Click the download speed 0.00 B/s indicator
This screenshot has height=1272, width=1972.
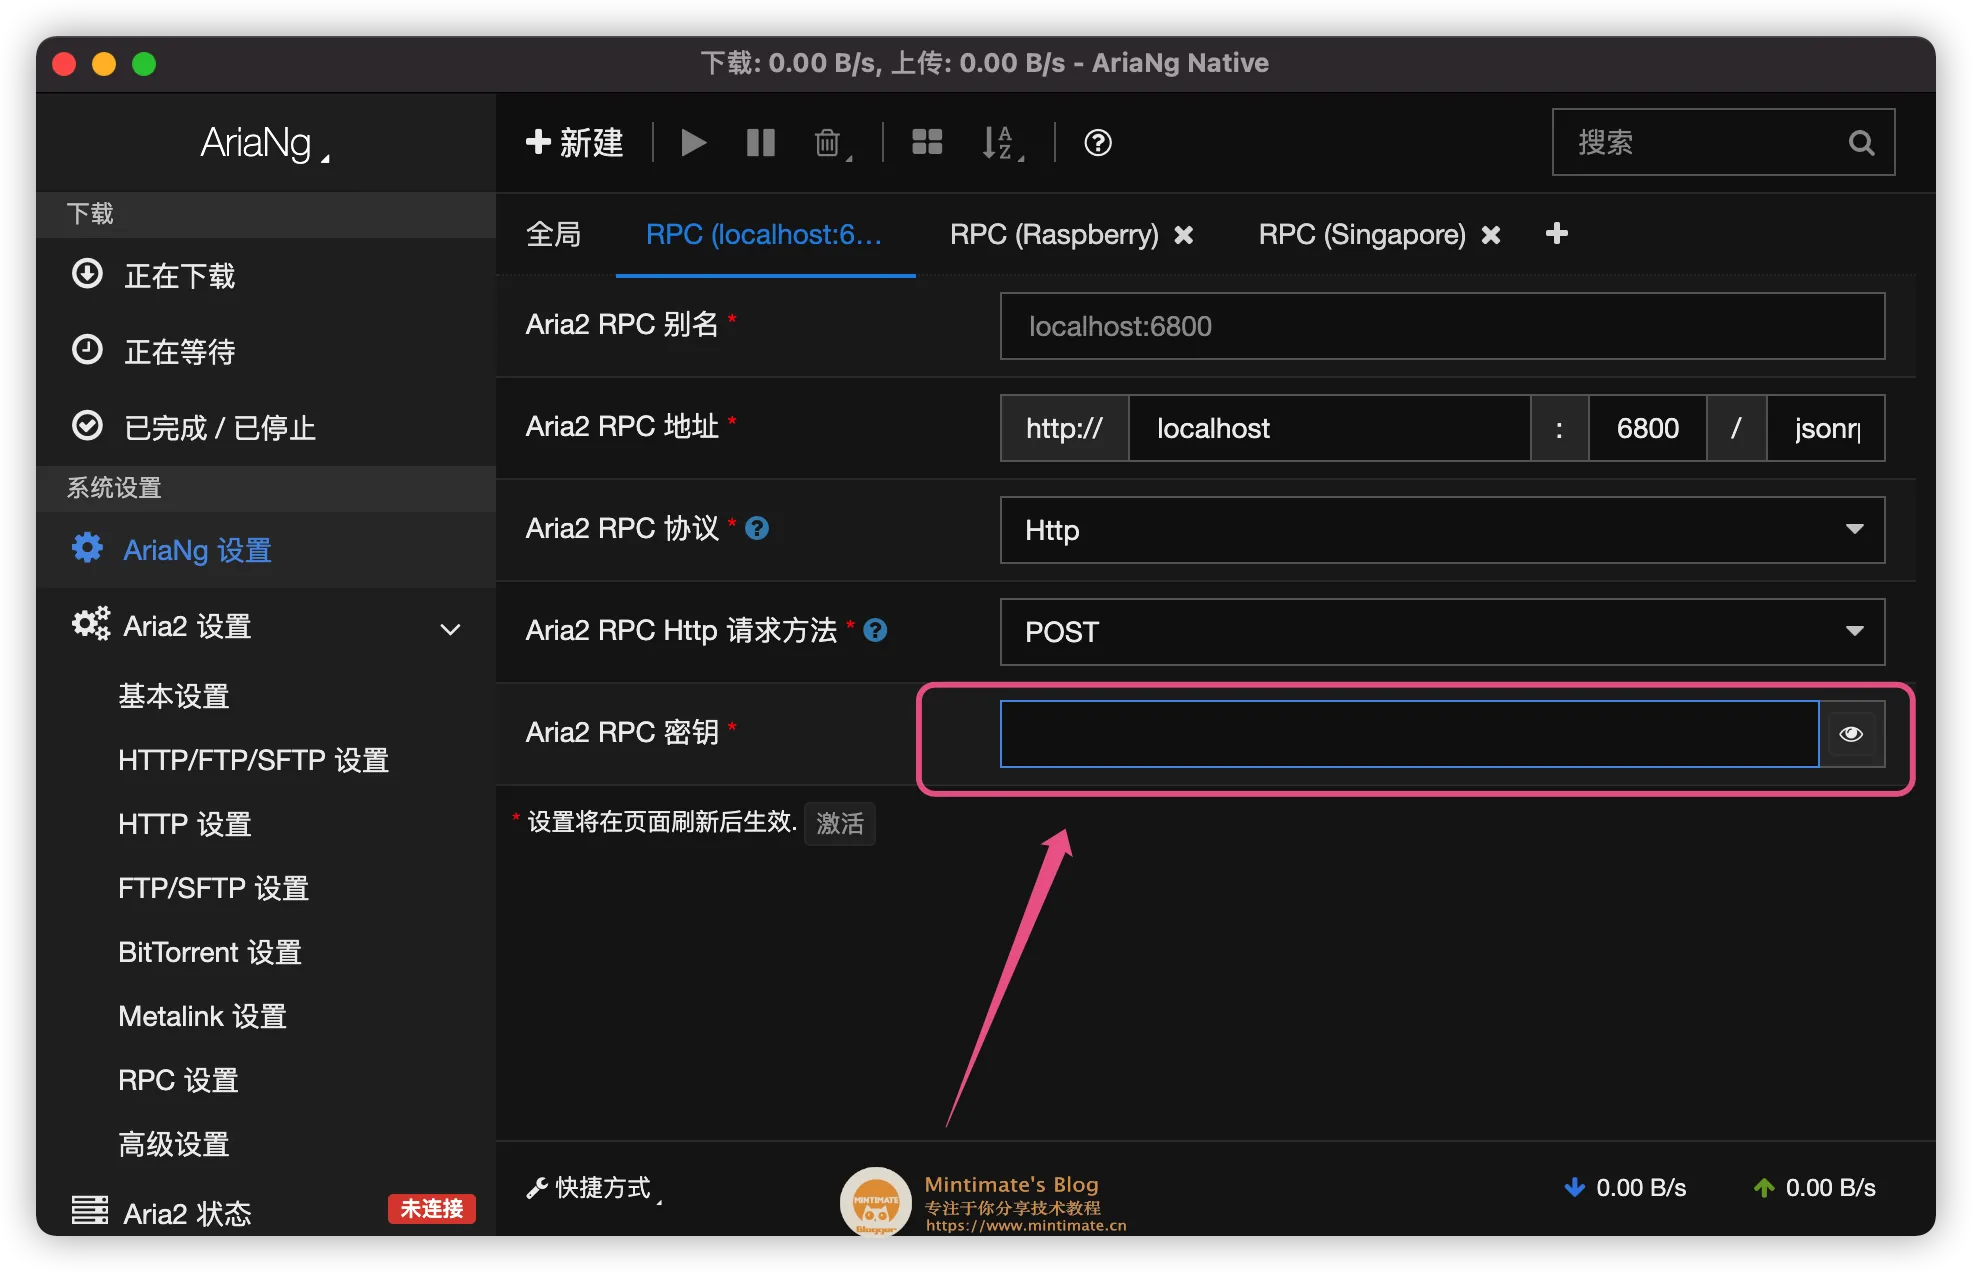click(1625, 1188)
